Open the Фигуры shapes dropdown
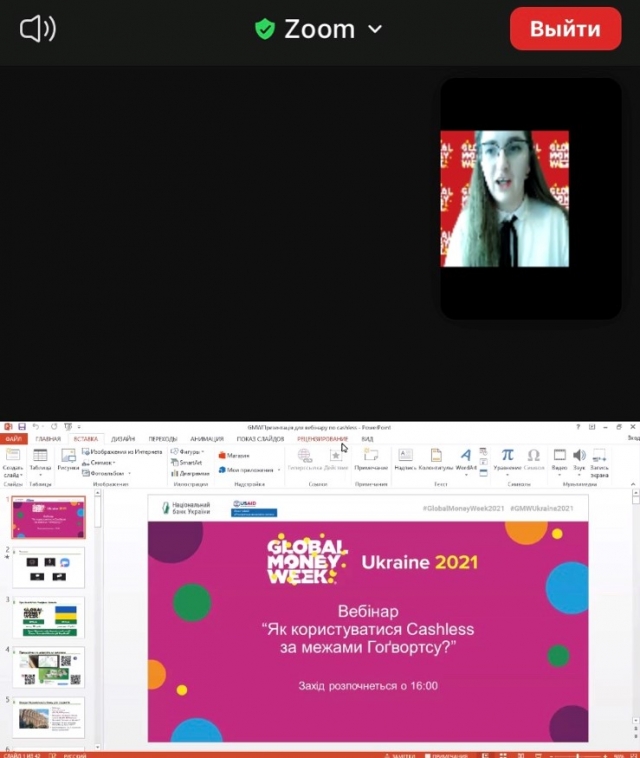The image size is (640, 758). (x=188, y=452)
